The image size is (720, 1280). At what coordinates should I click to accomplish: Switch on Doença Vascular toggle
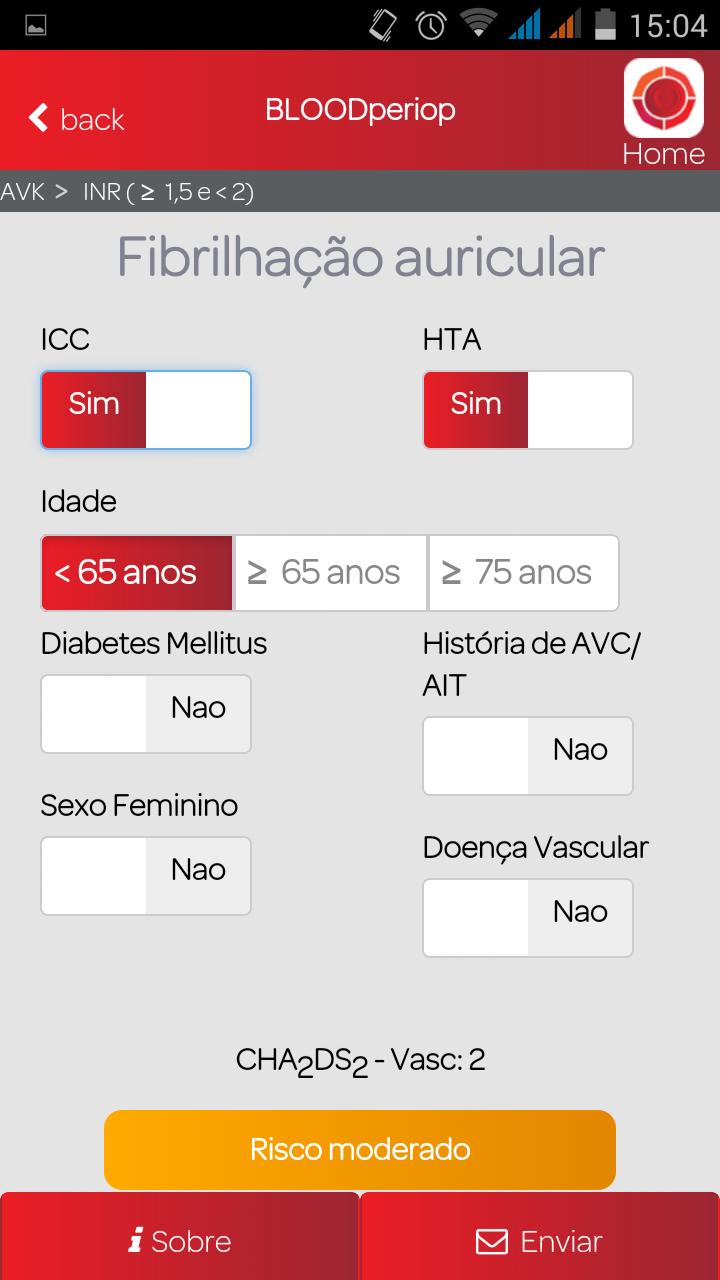(x=528, y=918)
